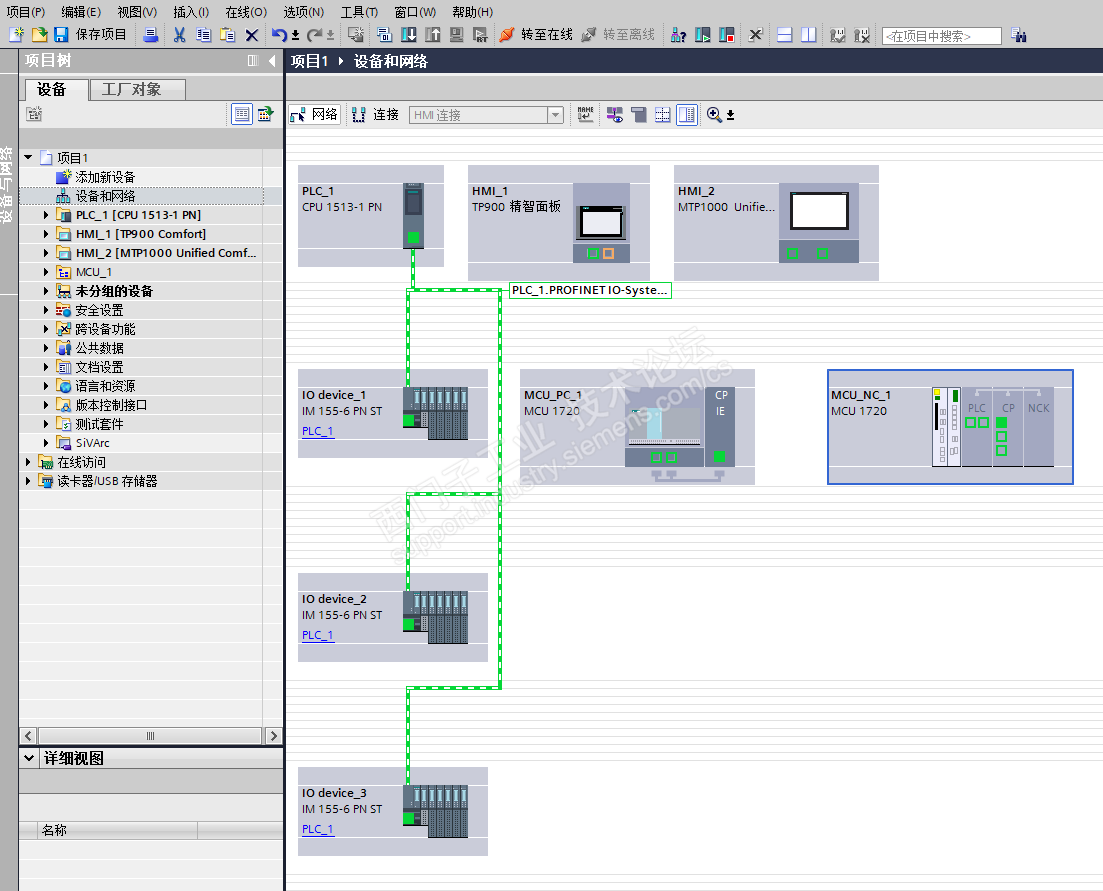Viewport: 1103px width, 891px height.
Task: Click the zoom magnifier icon in network toolbar
Action: tap(714, 115)
